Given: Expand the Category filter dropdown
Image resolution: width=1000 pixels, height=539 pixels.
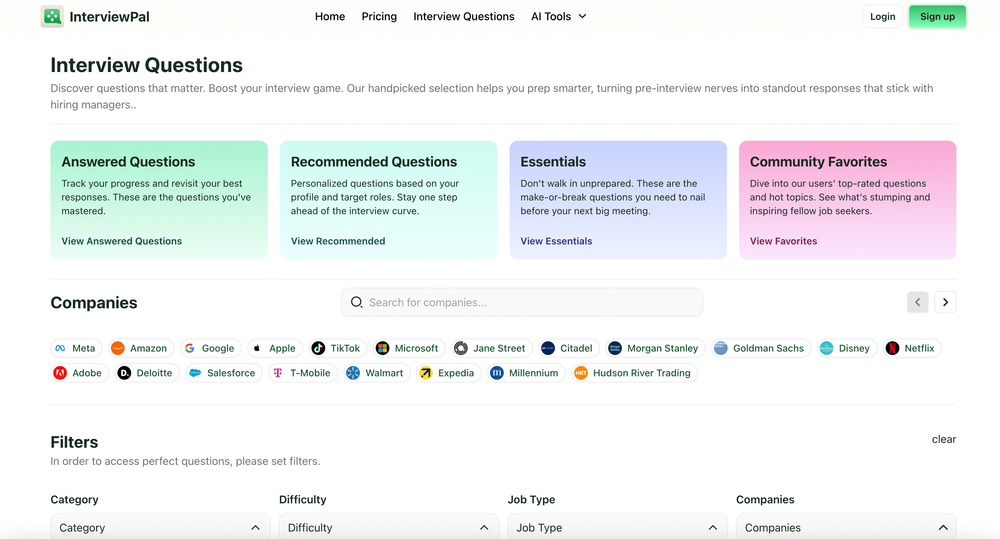Looking at the screenshot, I should [160, 527].
